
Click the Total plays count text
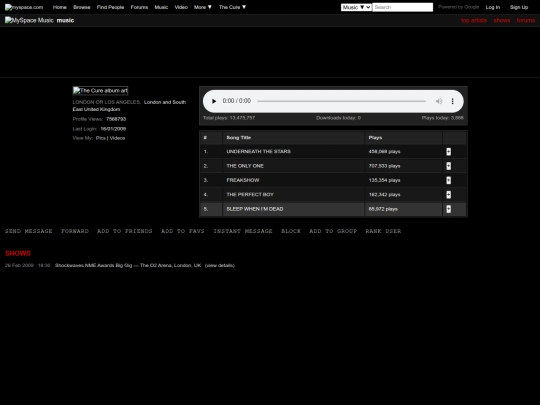pyautogui.click(x=229, y=118)
